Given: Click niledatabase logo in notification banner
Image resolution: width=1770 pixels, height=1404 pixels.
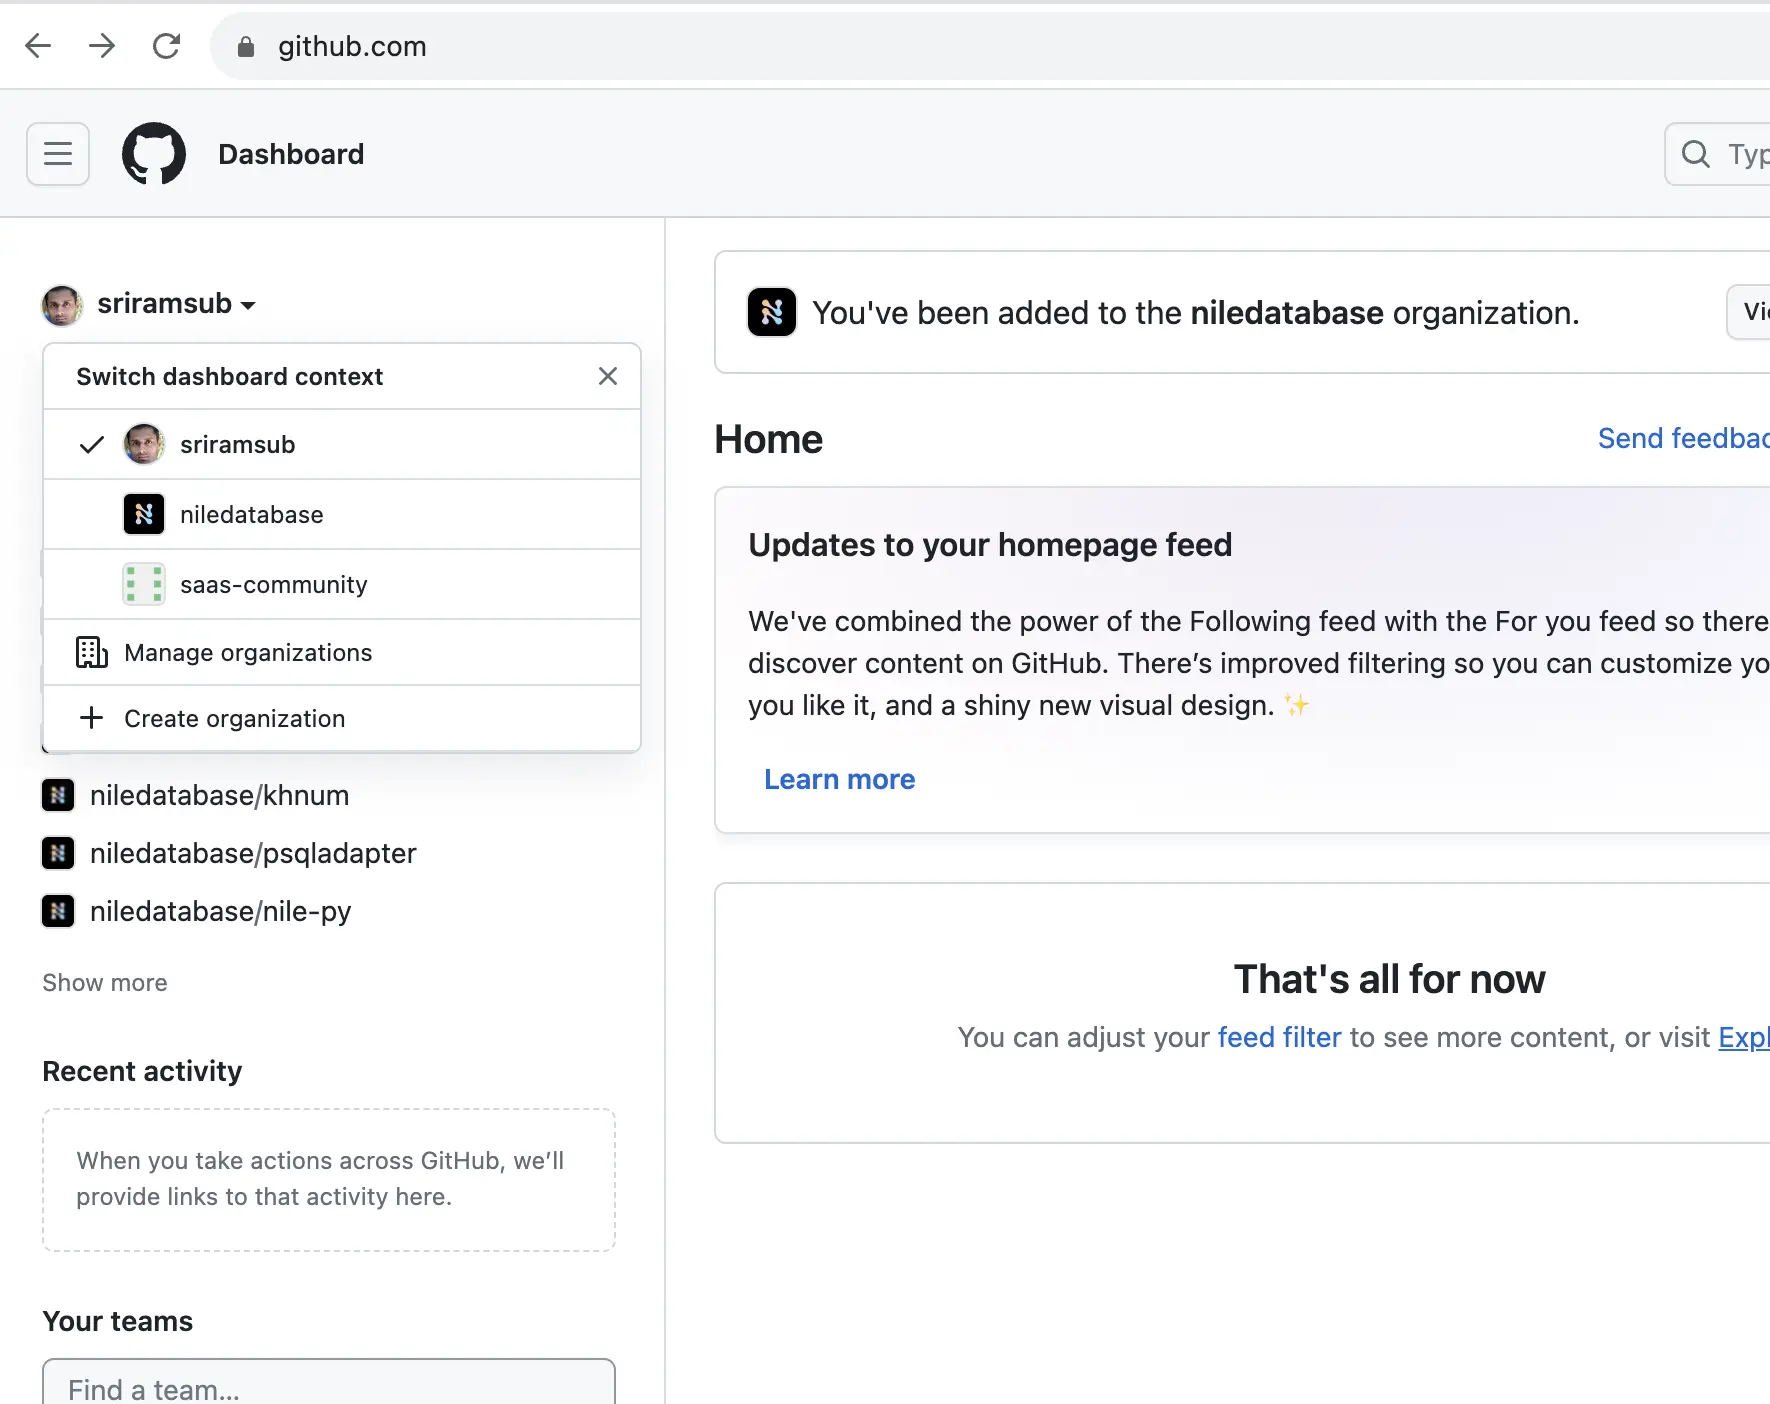Looking at the screenshot, I should [771, 312].
